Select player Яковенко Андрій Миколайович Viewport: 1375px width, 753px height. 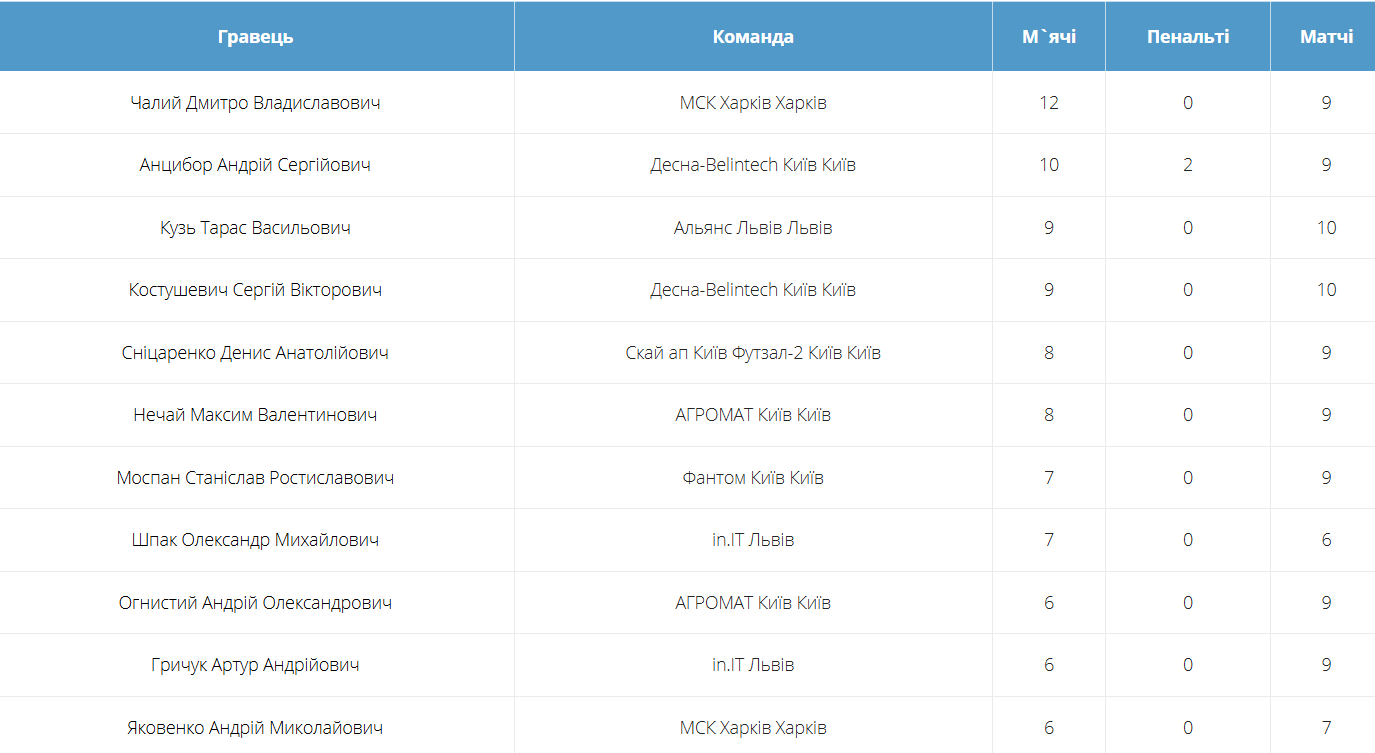click(256, 728)
